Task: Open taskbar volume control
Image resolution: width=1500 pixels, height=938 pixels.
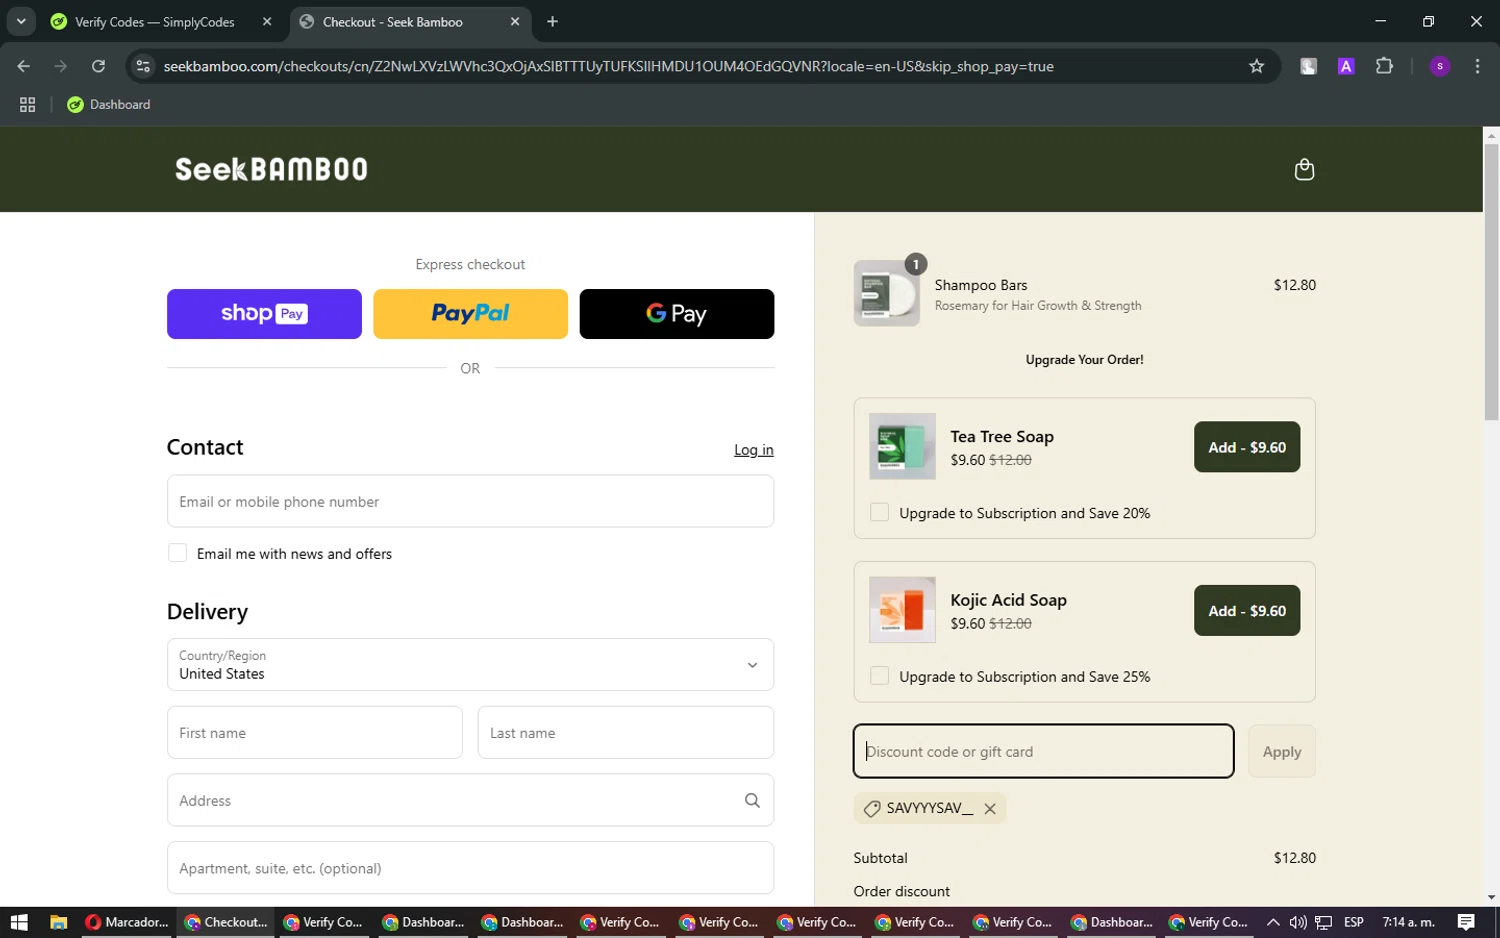Action: tap(1298, 922)
